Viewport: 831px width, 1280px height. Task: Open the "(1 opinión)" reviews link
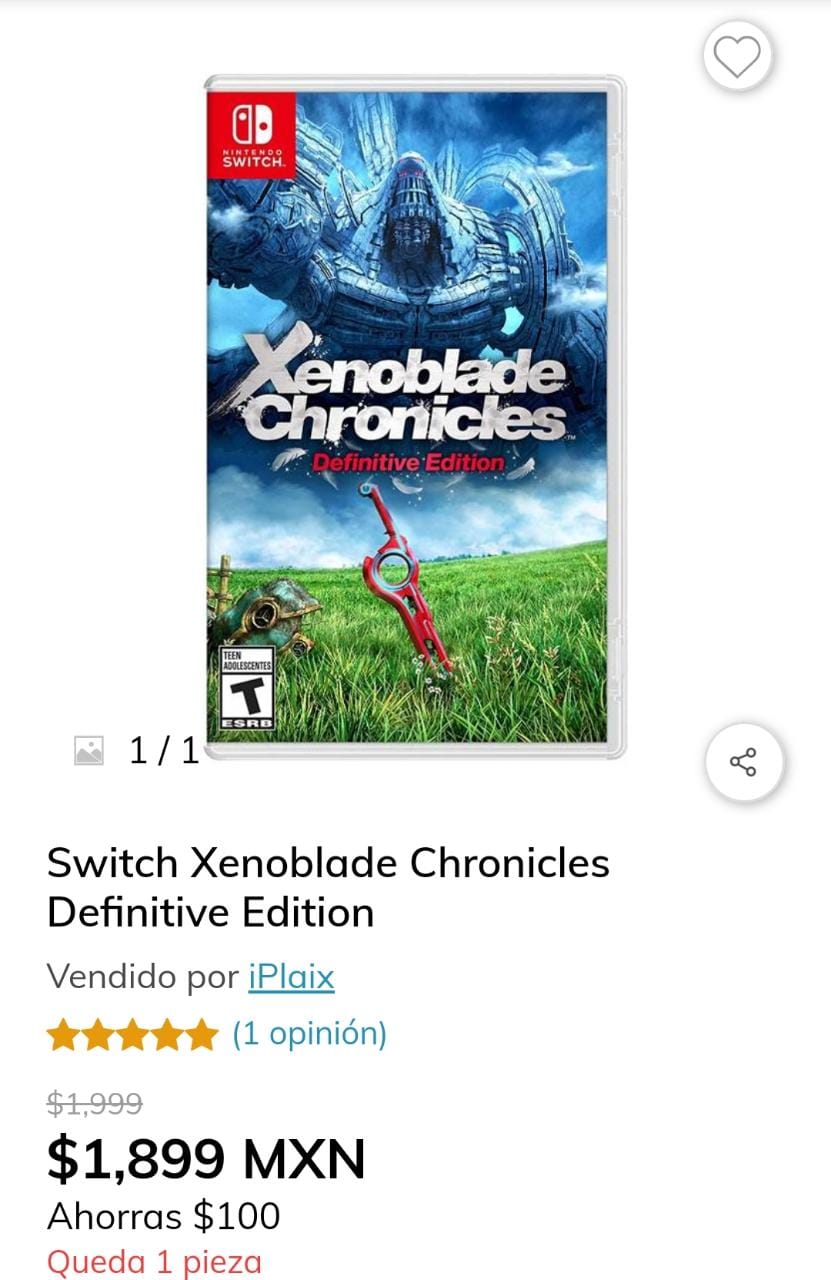(309, 1033)
